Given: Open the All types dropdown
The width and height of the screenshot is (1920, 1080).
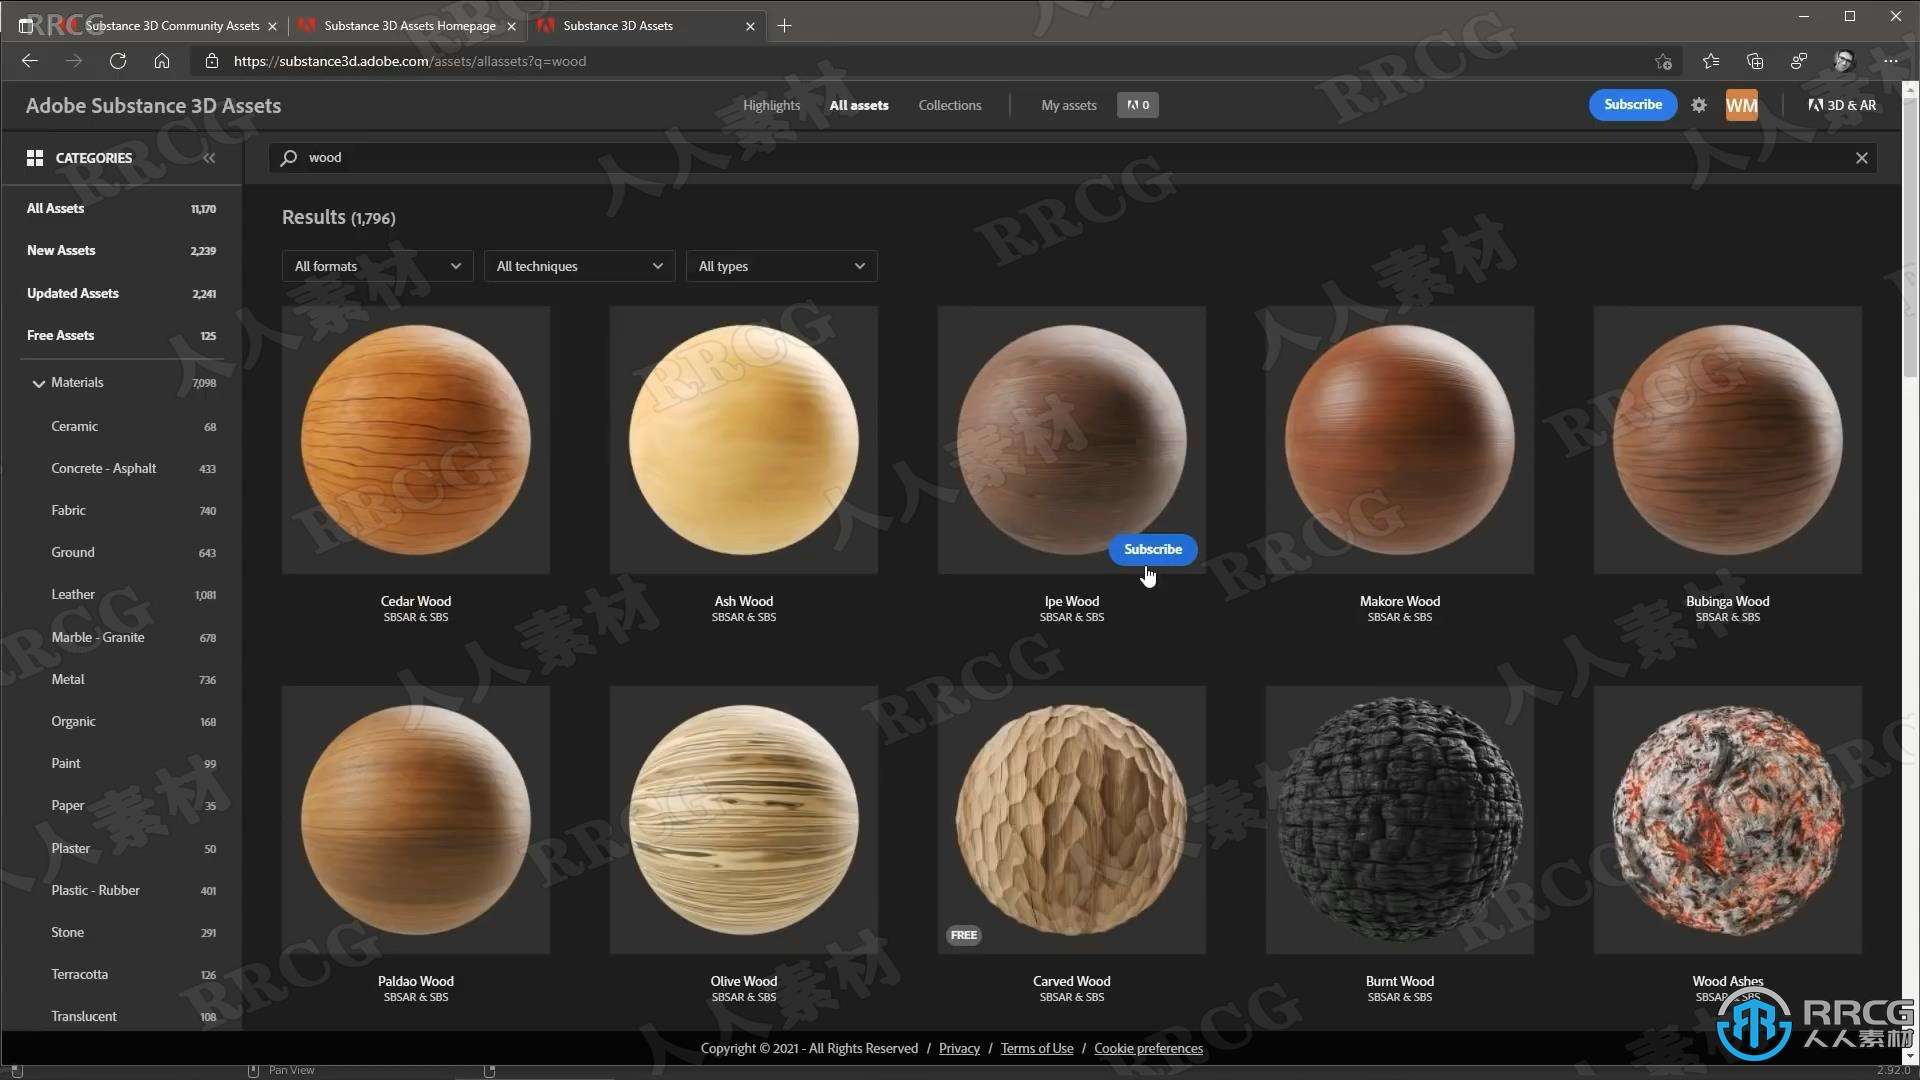Looking at the screenshot, I should point(781,266).
